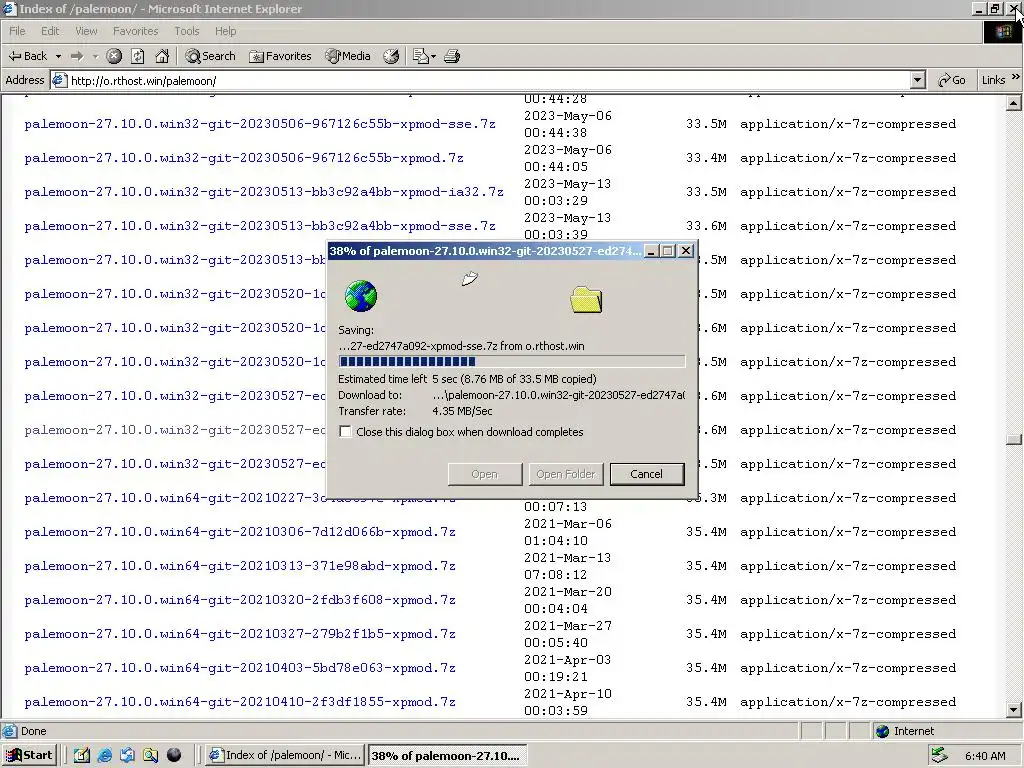Open the Favorites menu
Image resolution: width=1024 pixels, height=768 pixels.
coord(135,31)
